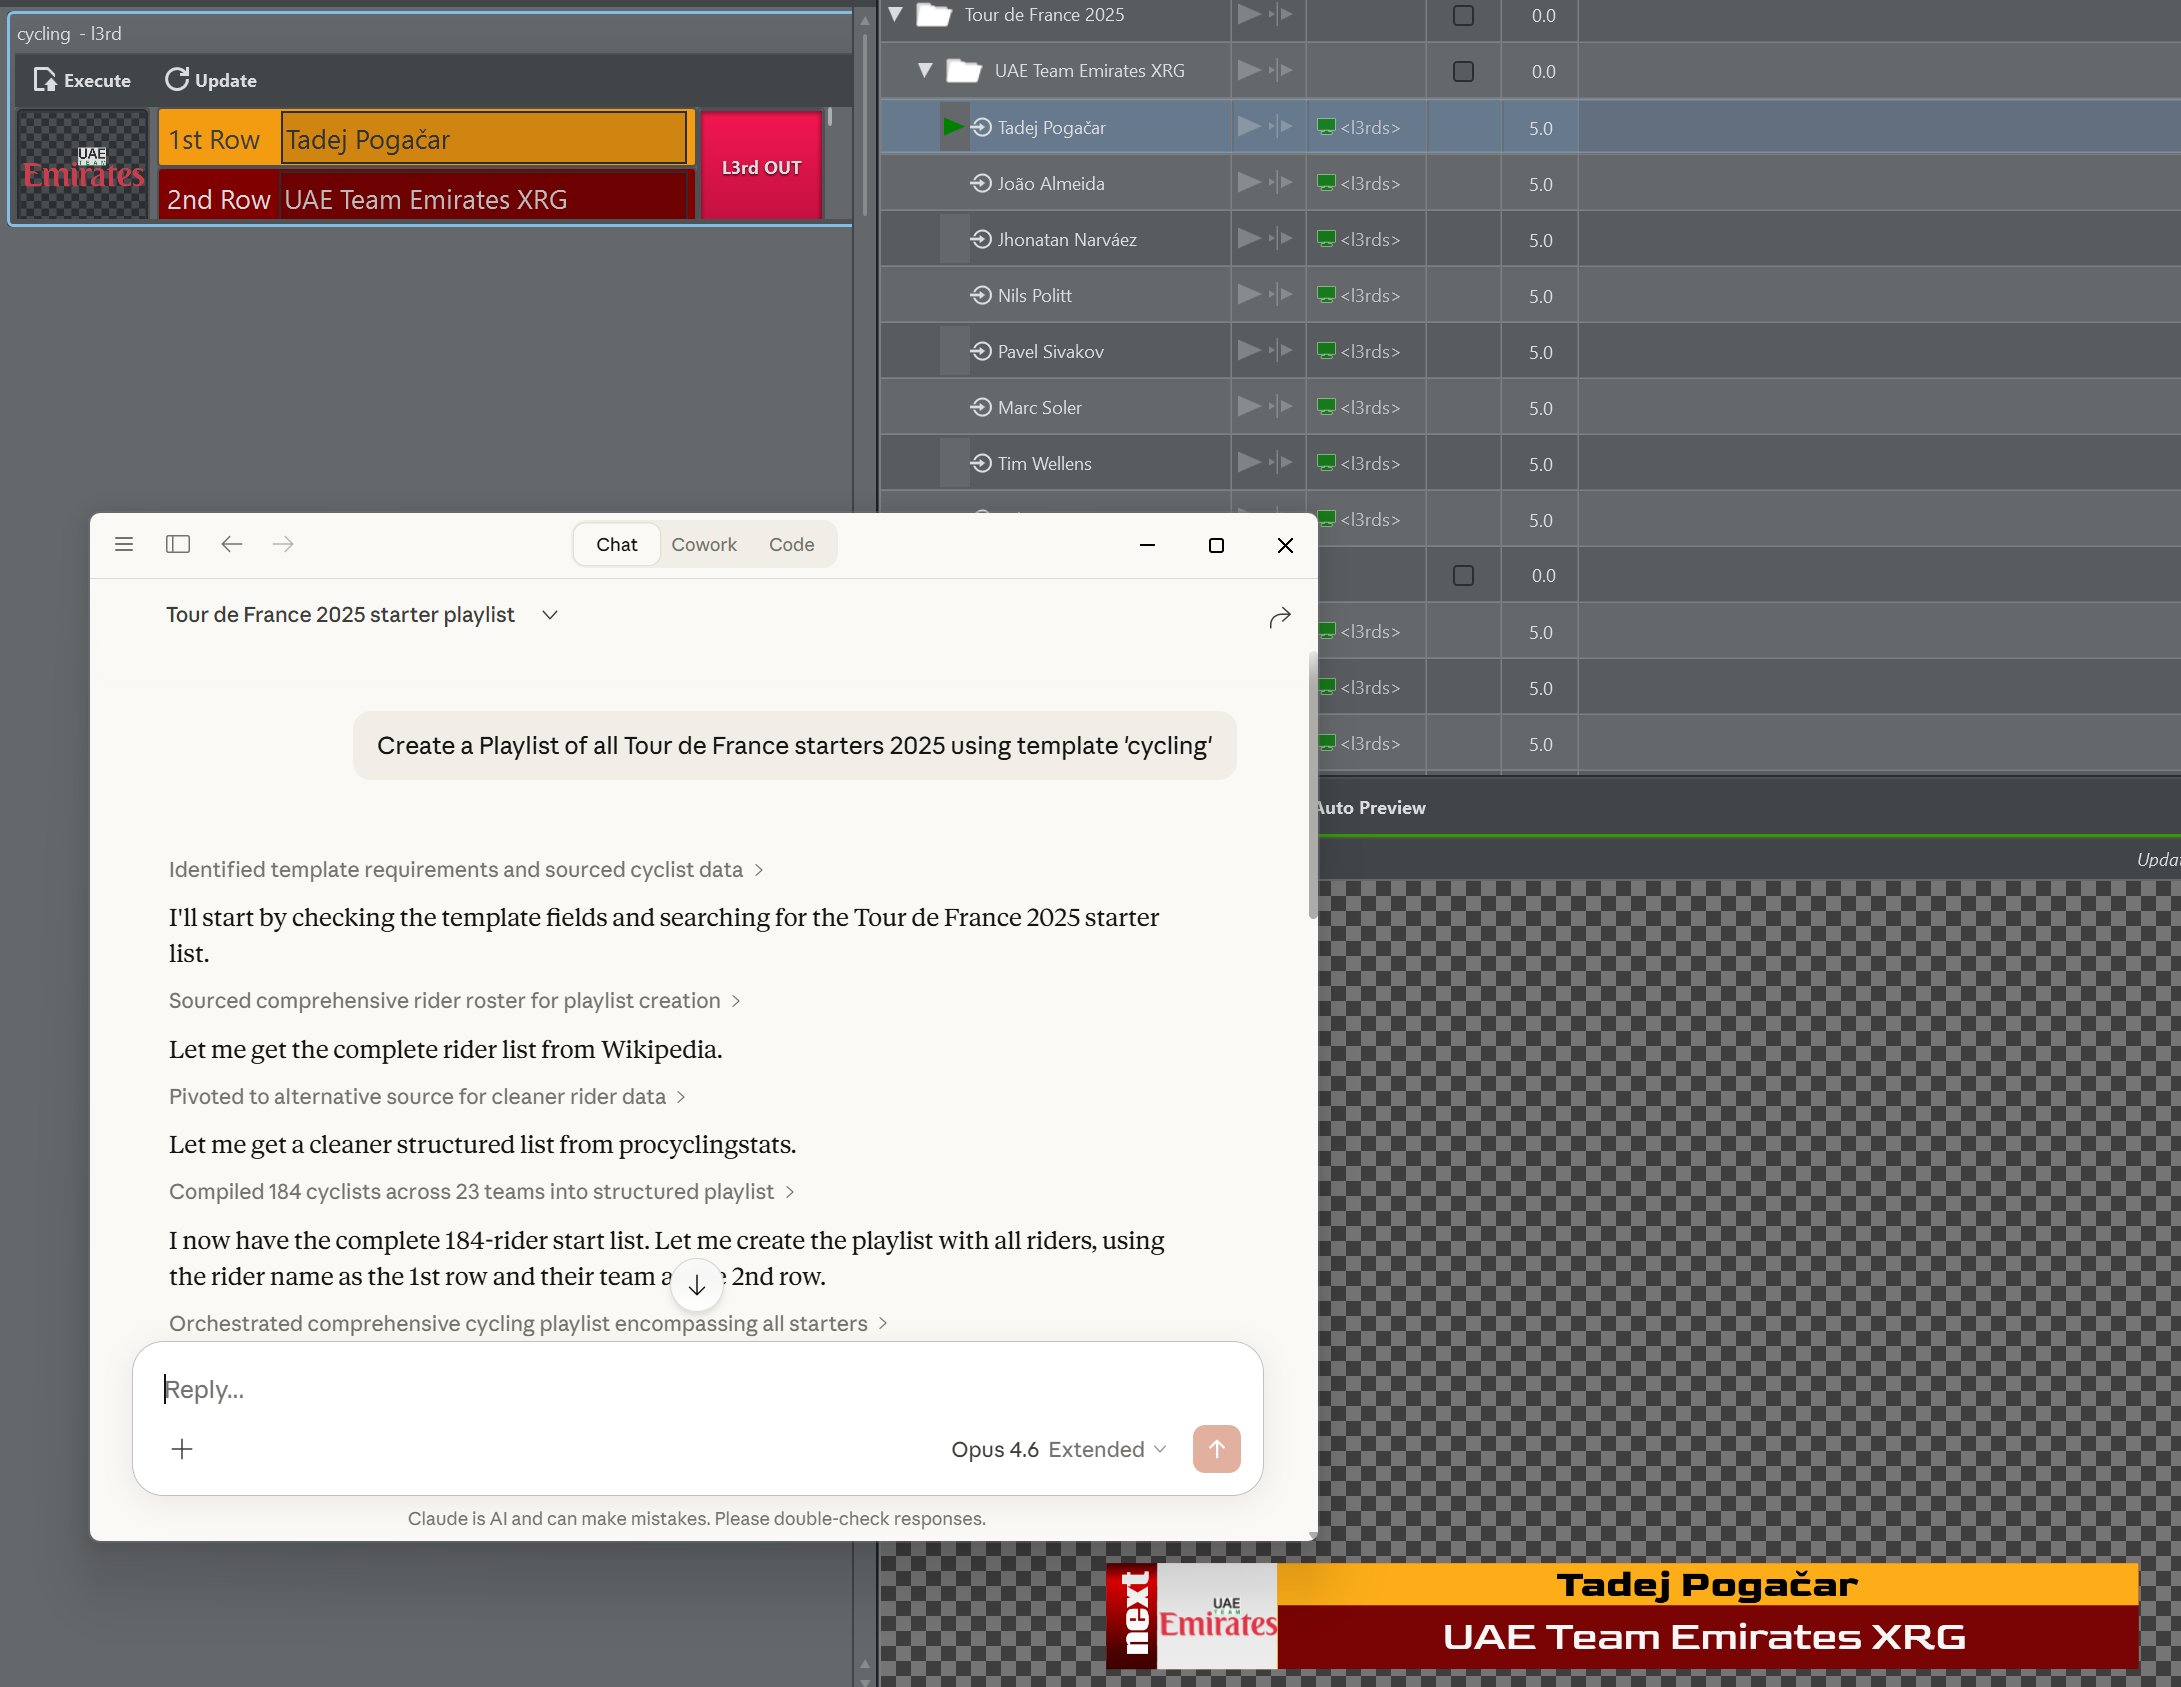Screen dimensions: 2181x1687
Task: Click the green monitor icon in Tadej Pogačar row
Action: coord(1326,127)
